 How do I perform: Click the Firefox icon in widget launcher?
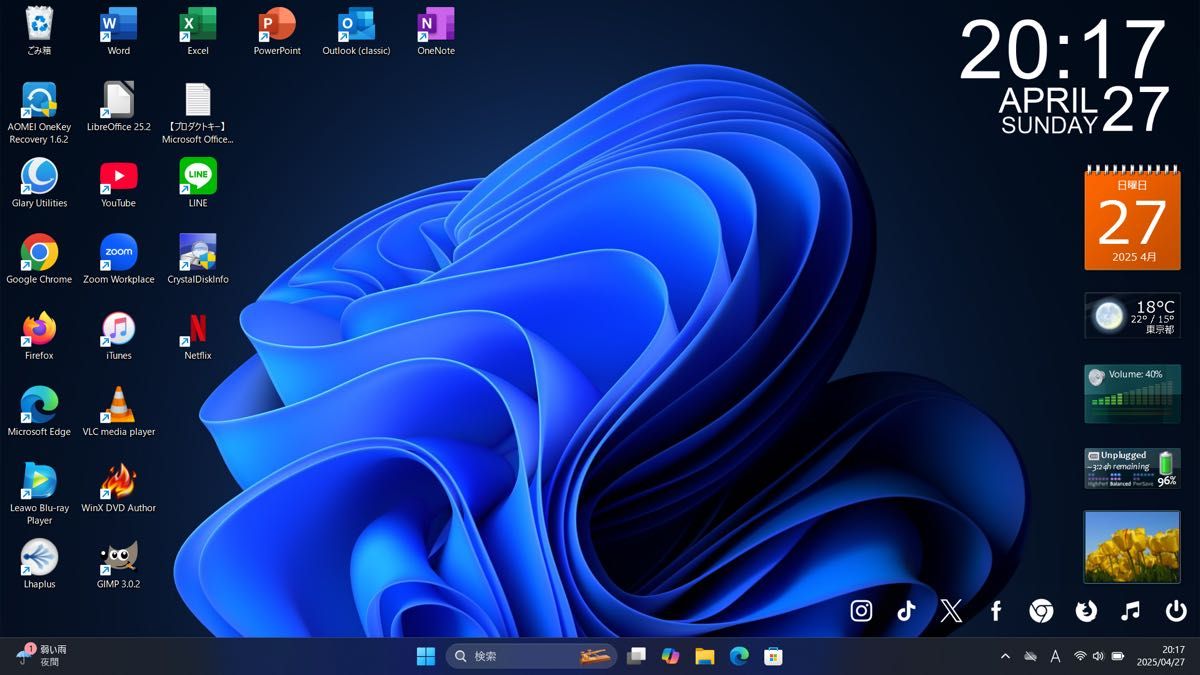click(x=1086, y=611)
